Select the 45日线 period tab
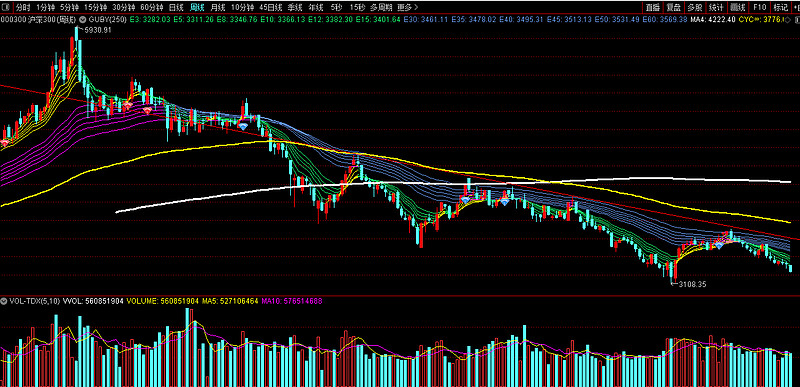 (x=271, y=7)
